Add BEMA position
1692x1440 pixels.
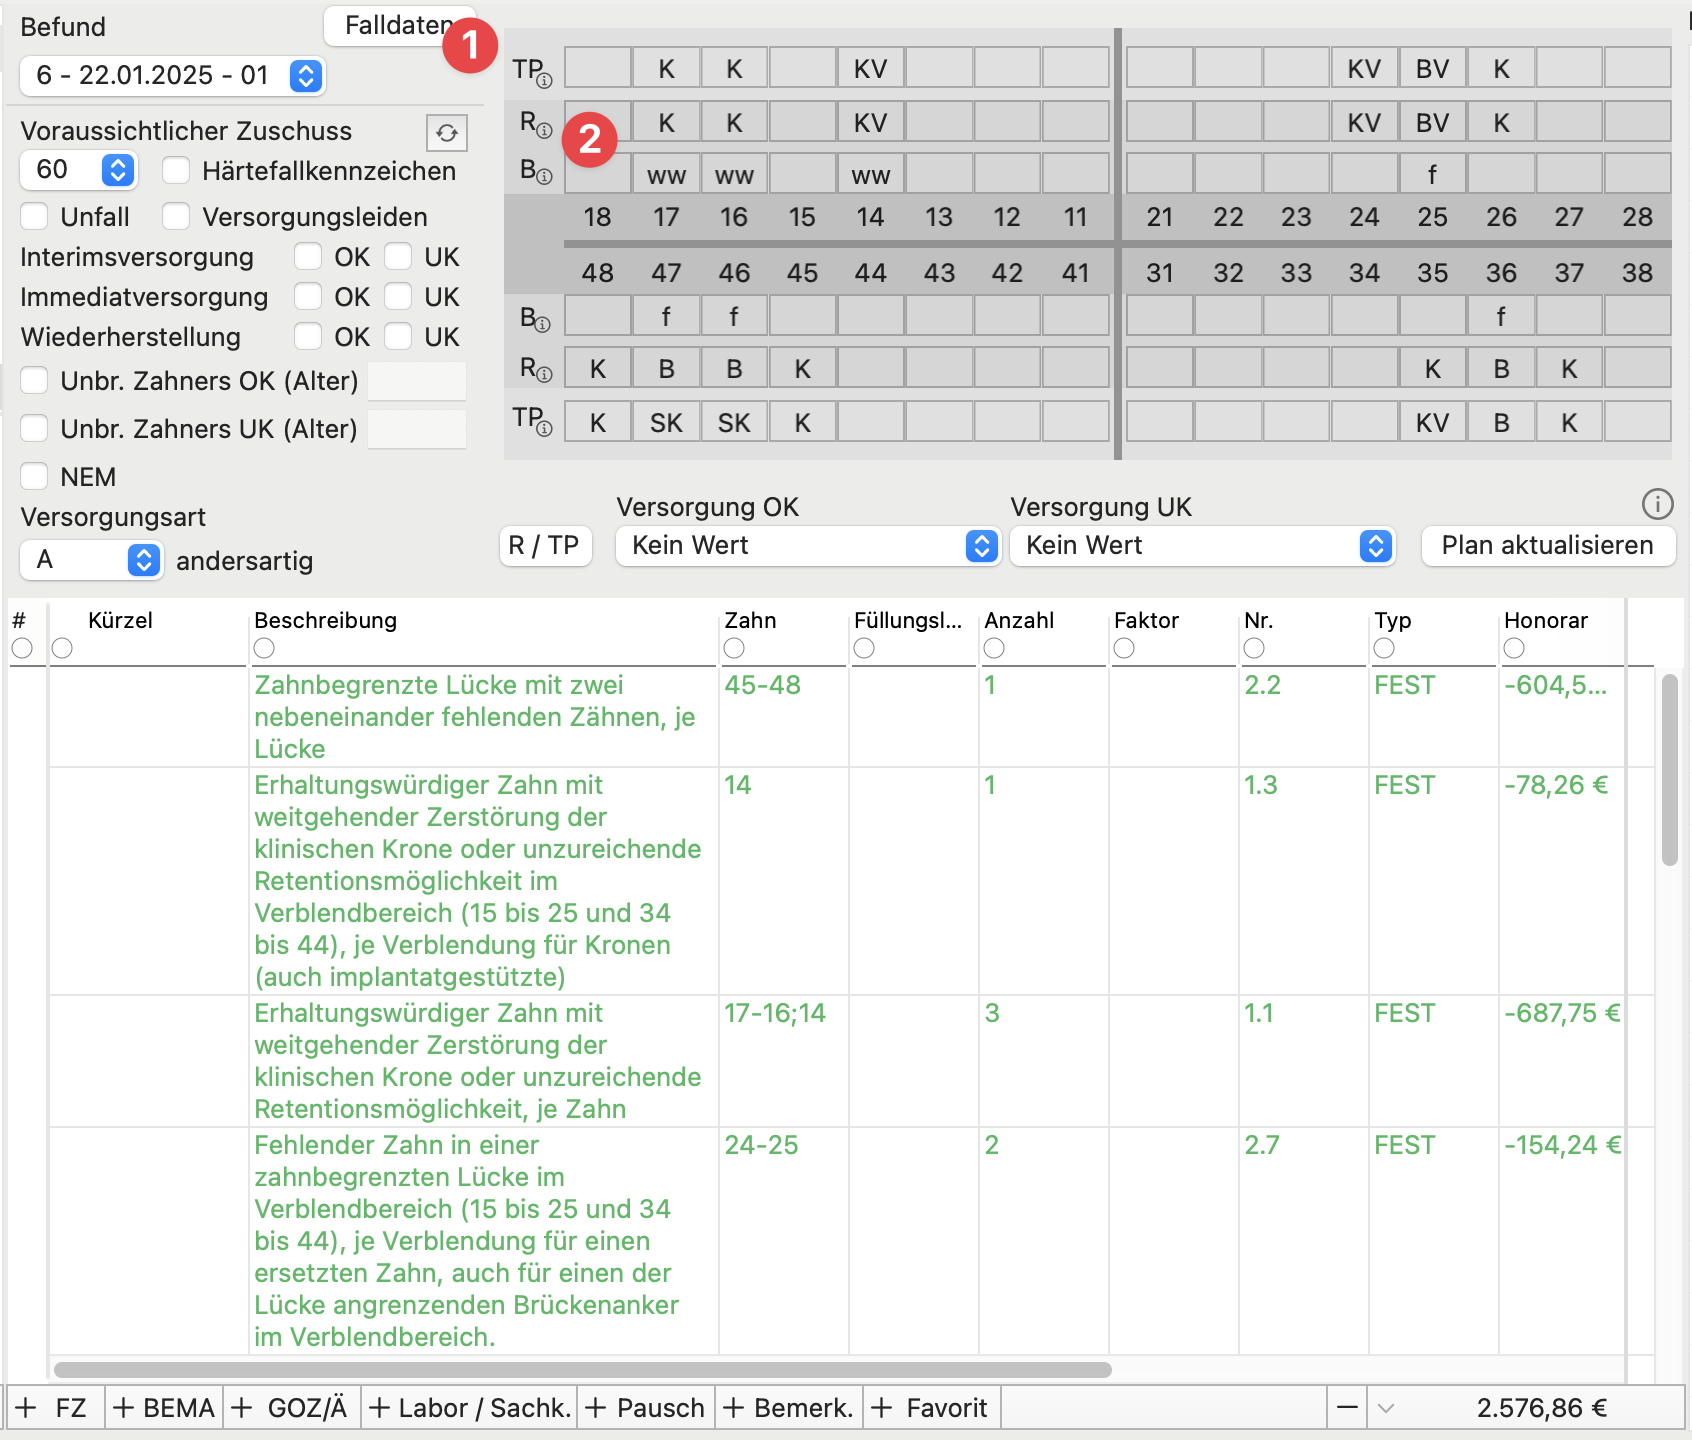coord(164,1408)
